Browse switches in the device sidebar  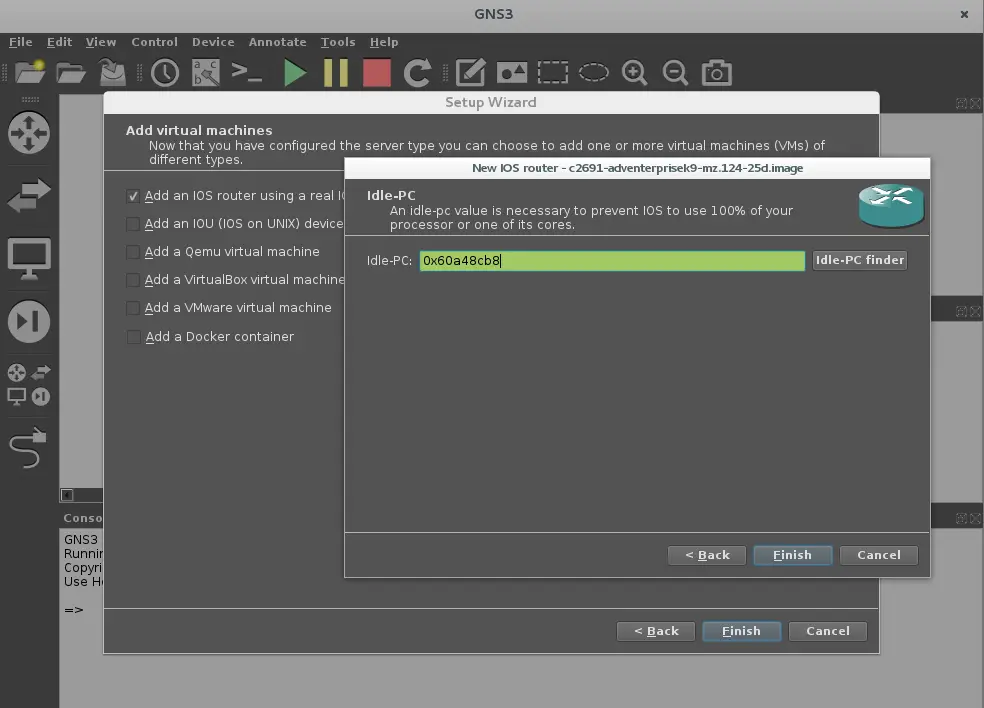coord(29,195)
